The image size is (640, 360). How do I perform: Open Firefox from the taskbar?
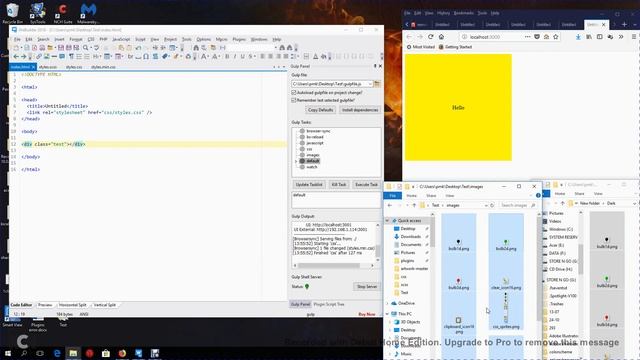coord(122,353)
